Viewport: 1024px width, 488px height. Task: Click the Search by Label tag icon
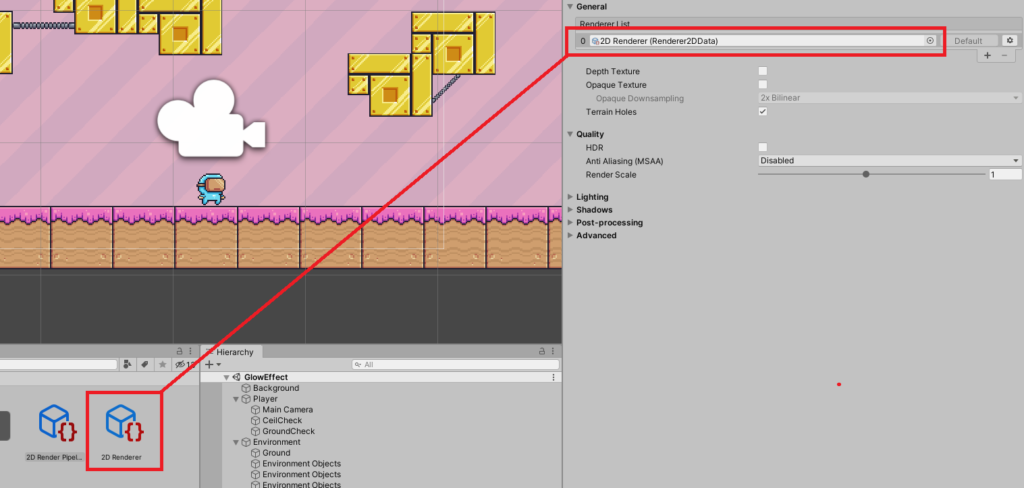[x=145, y=364]
